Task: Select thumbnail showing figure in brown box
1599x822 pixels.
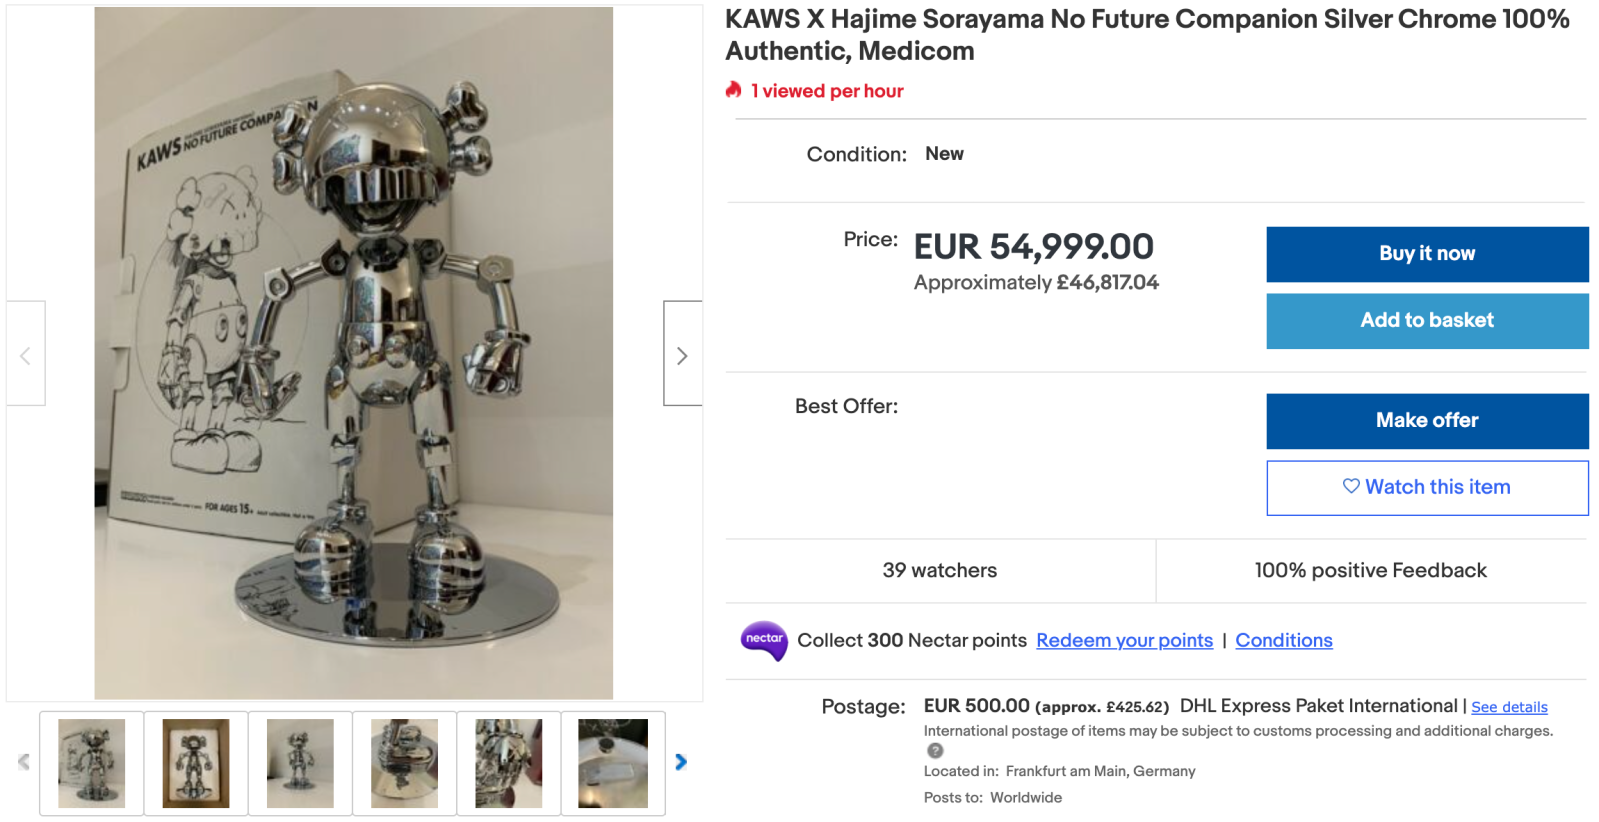Action: click(196, 763)
